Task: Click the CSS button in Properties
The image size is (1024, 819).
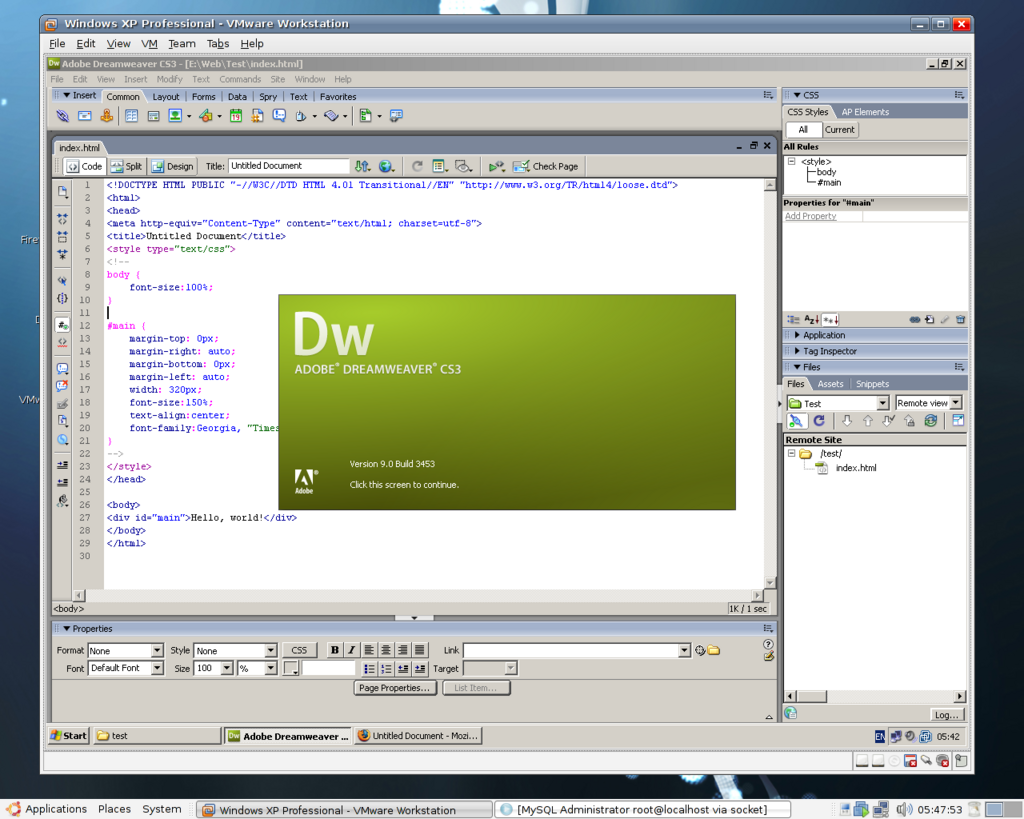Action: [299, 650]
